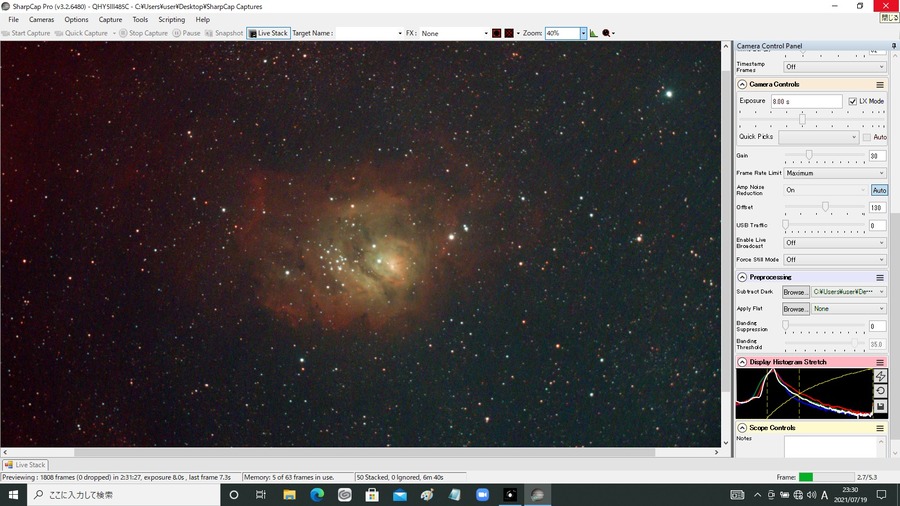This screenshot has width=900, height=506.
Task: Launch File Explorer from the taskbar
Action: [289, 495]
